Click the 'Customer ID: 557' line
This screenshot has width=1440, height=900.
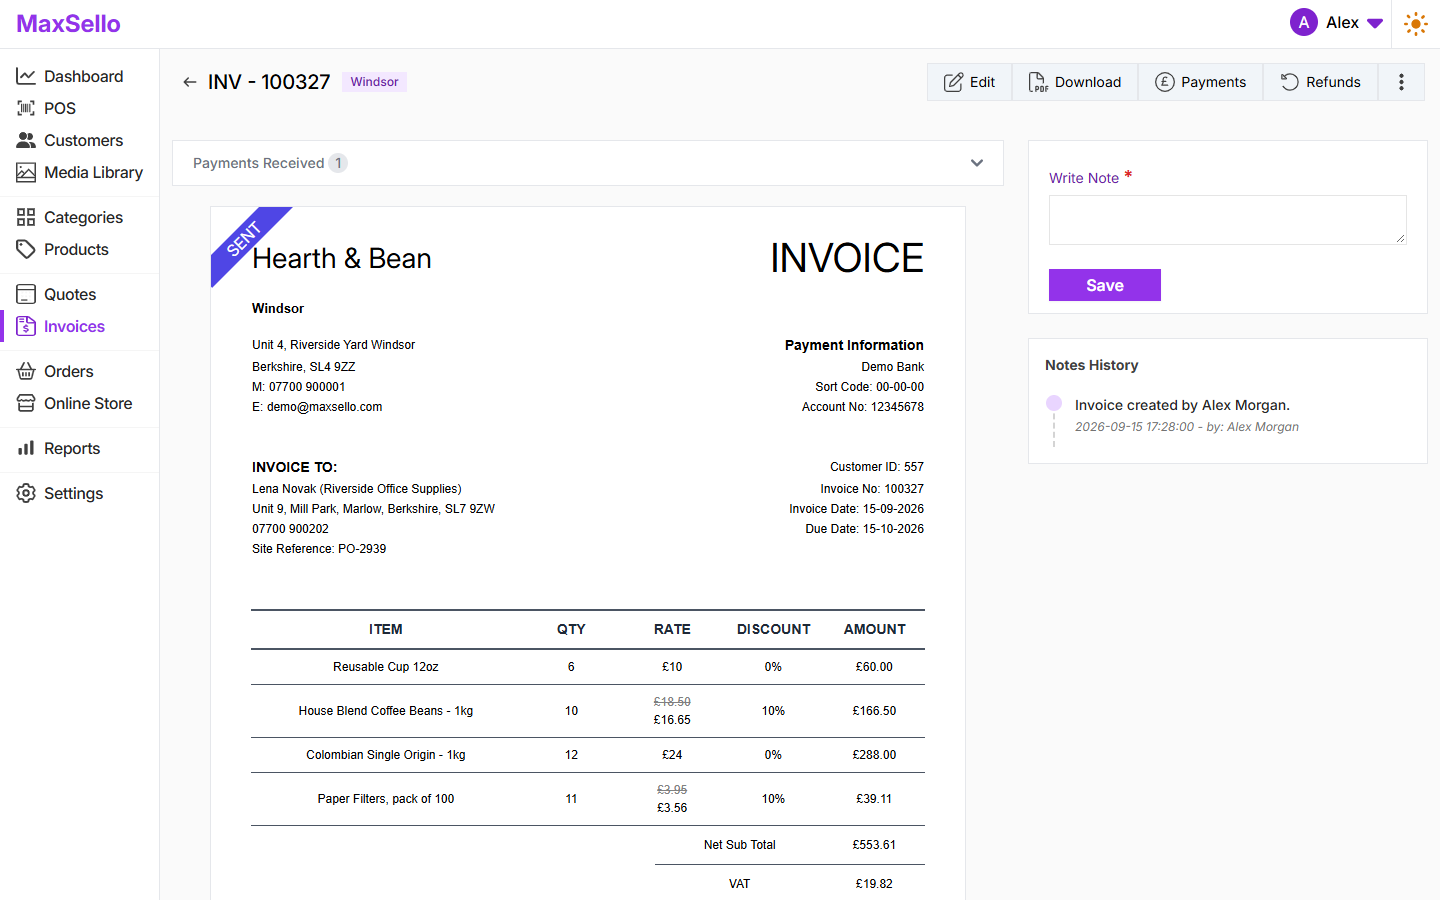(x=877, y=467)
